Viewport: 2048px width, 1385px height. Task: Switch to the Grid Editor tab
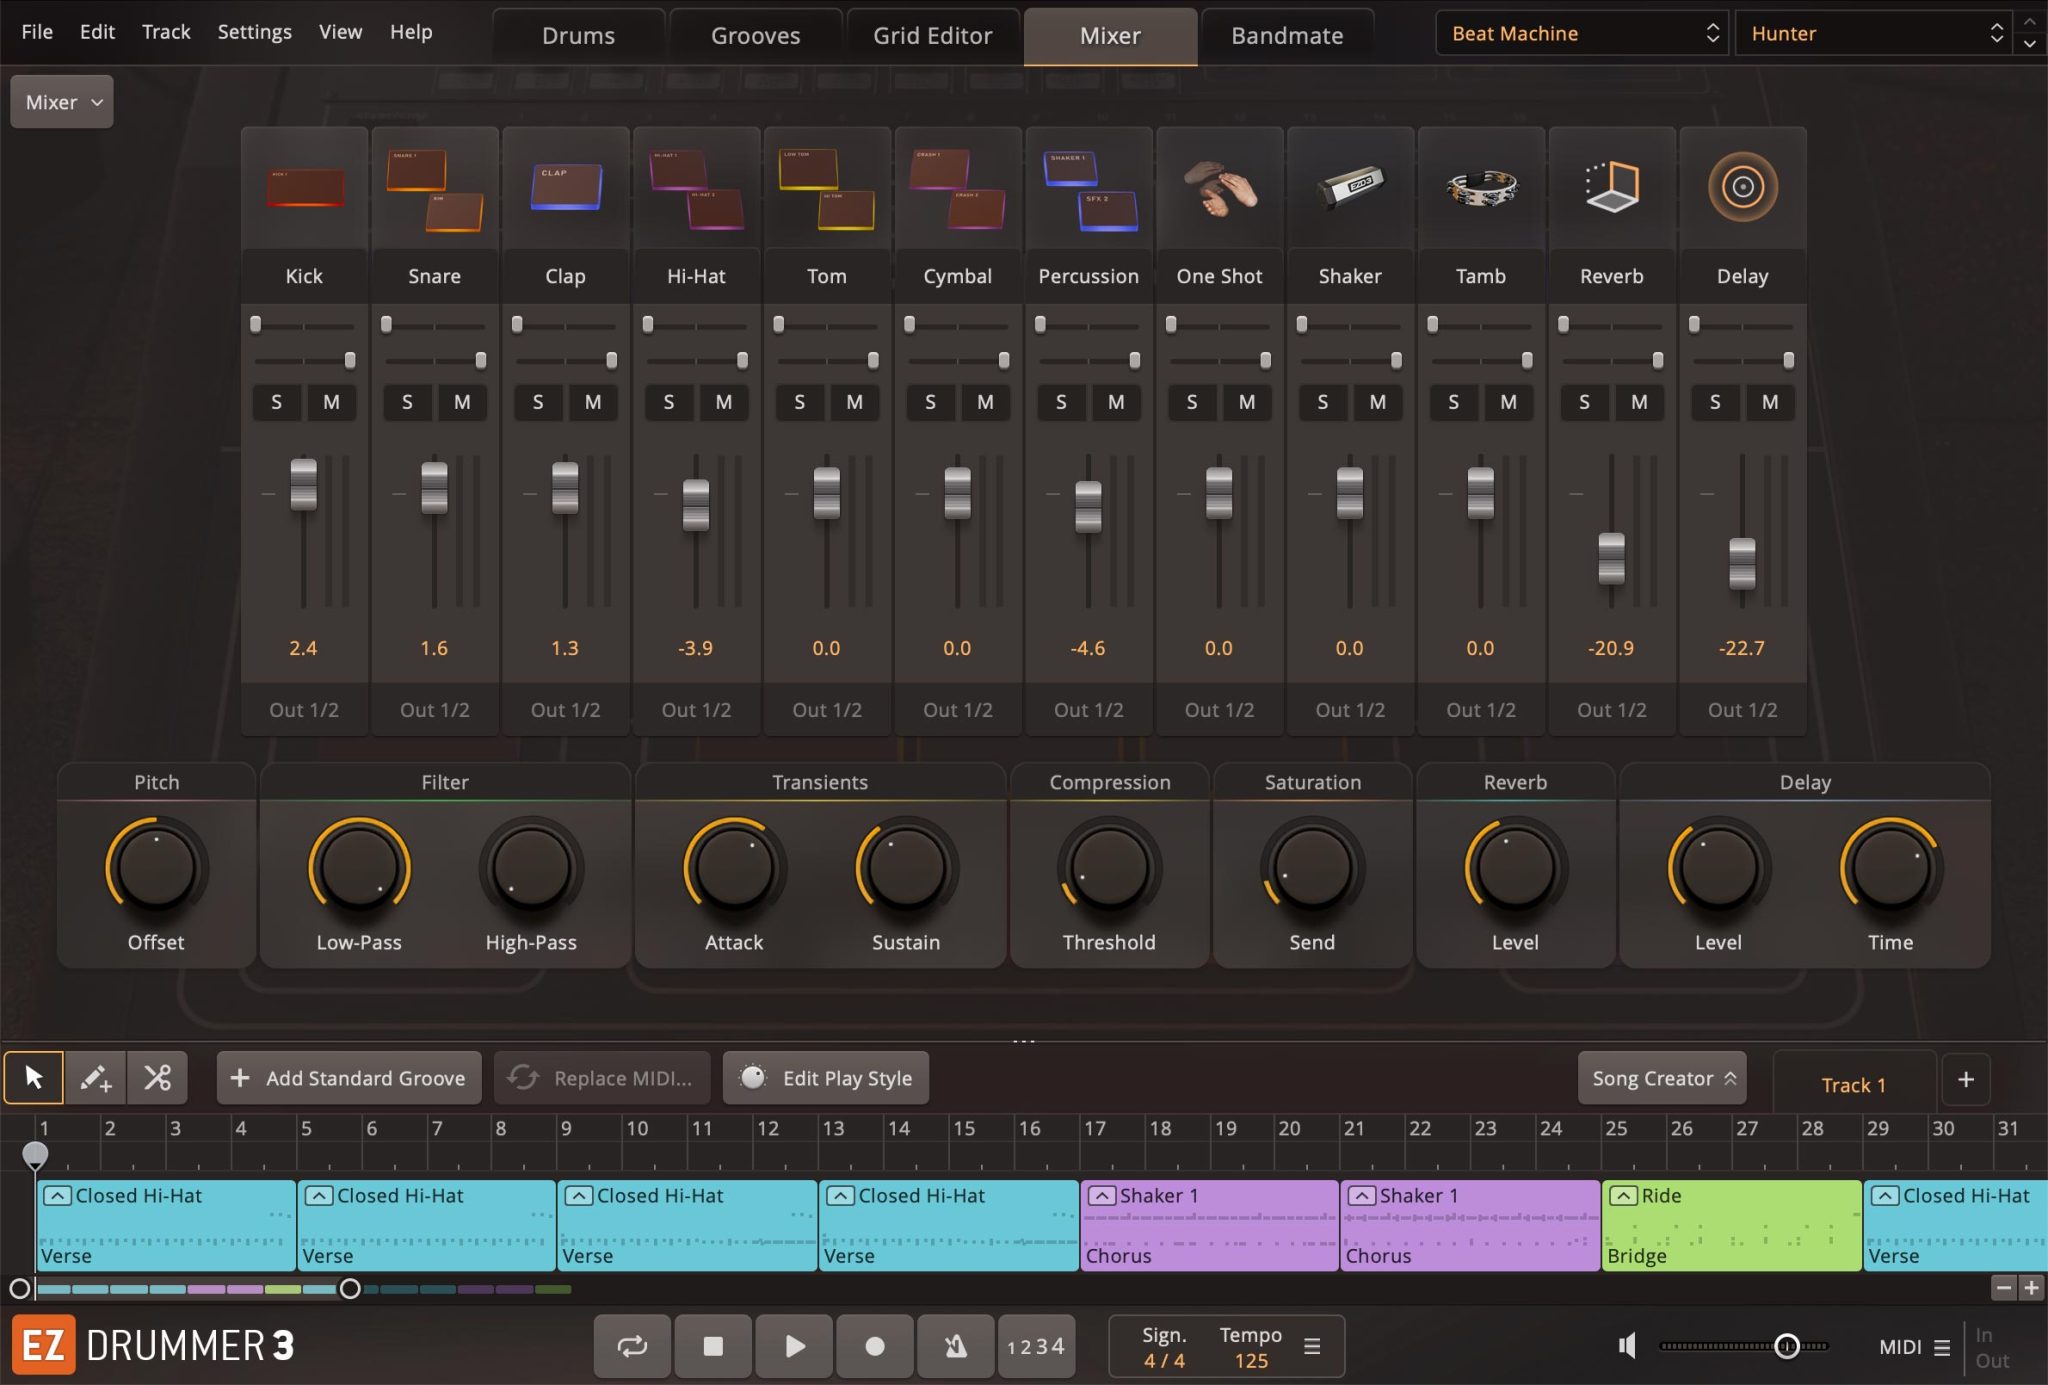(932, 36)
